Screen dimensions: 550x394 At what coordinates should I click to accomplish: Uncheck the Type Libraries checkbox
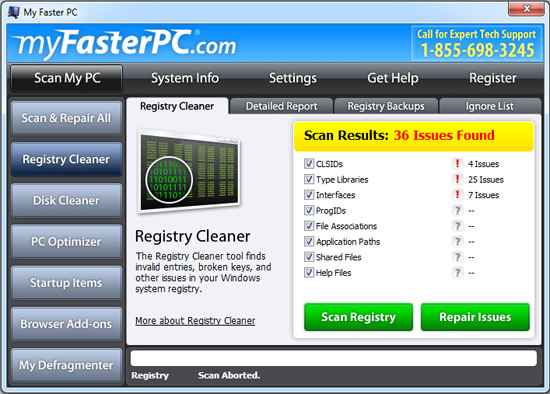click(309, 179)
